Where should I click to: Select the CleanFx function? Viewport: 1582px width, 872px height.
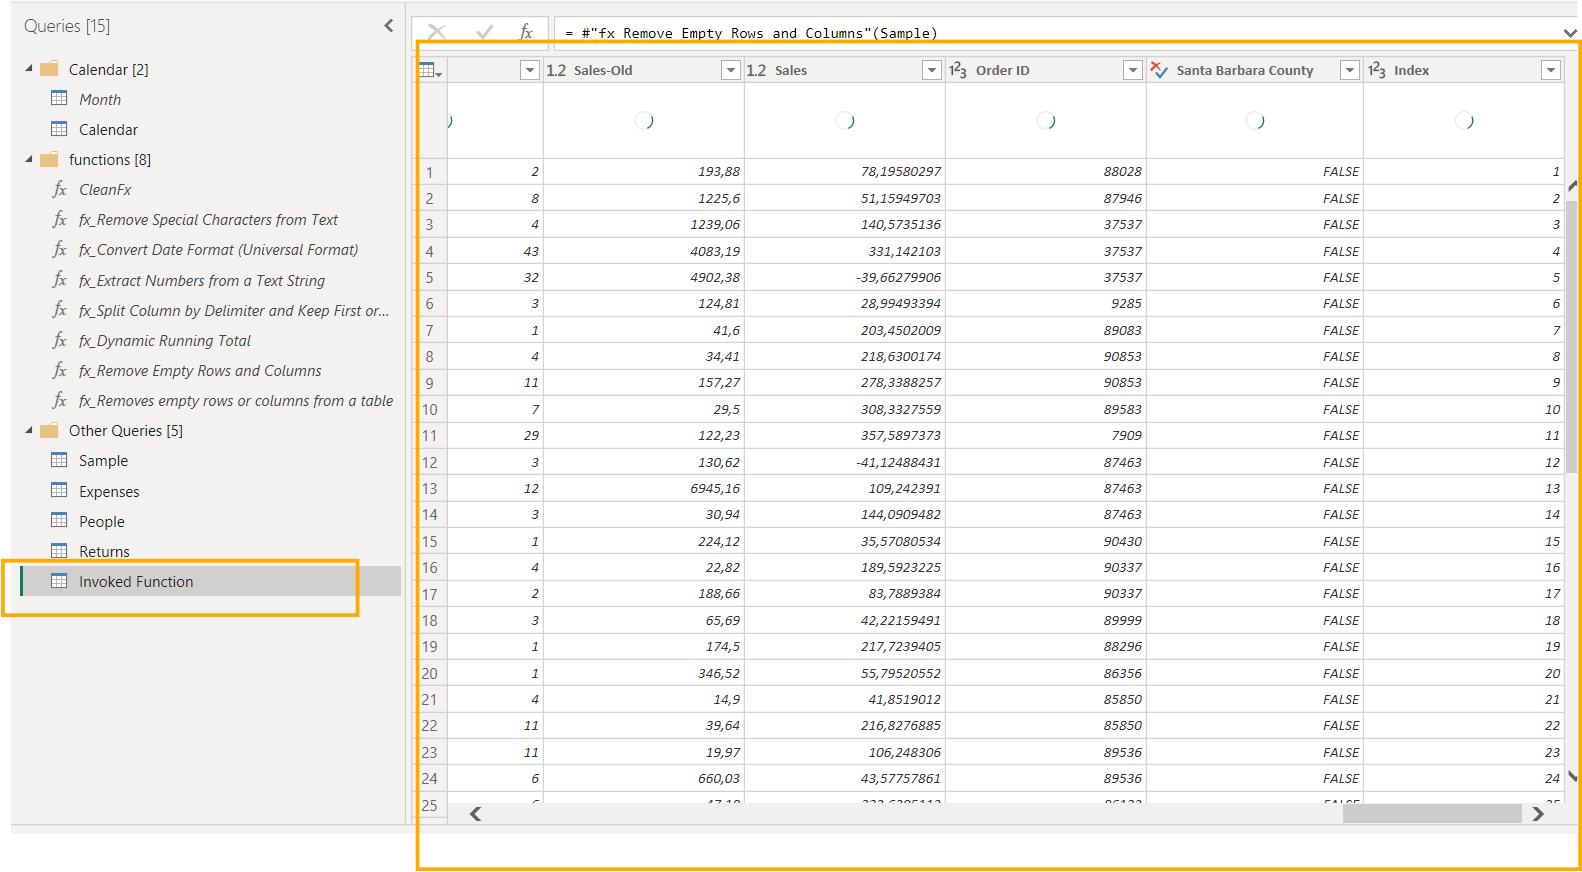coord(105,190)
